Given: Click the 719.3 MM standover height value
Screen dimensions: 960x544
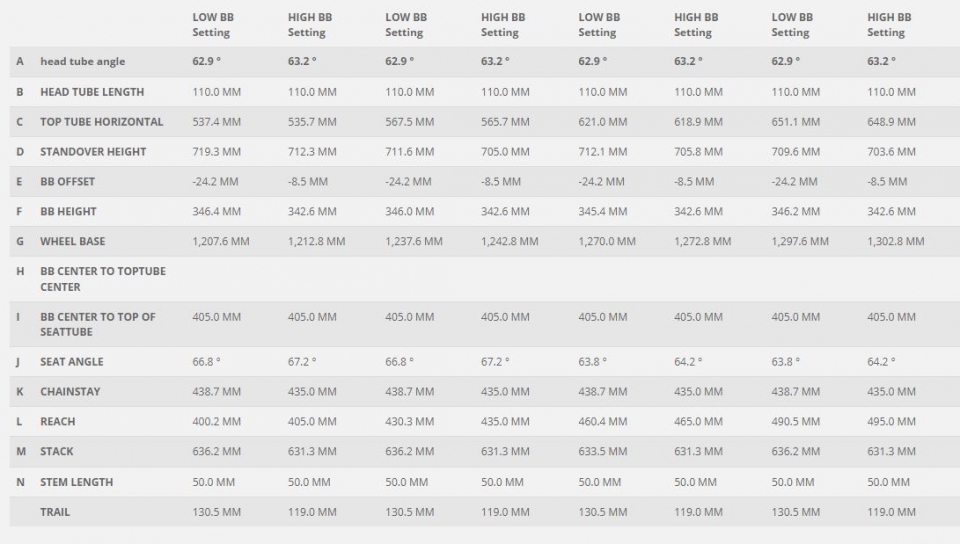Looking at the screenshot, I should click(x=217, y=152).
